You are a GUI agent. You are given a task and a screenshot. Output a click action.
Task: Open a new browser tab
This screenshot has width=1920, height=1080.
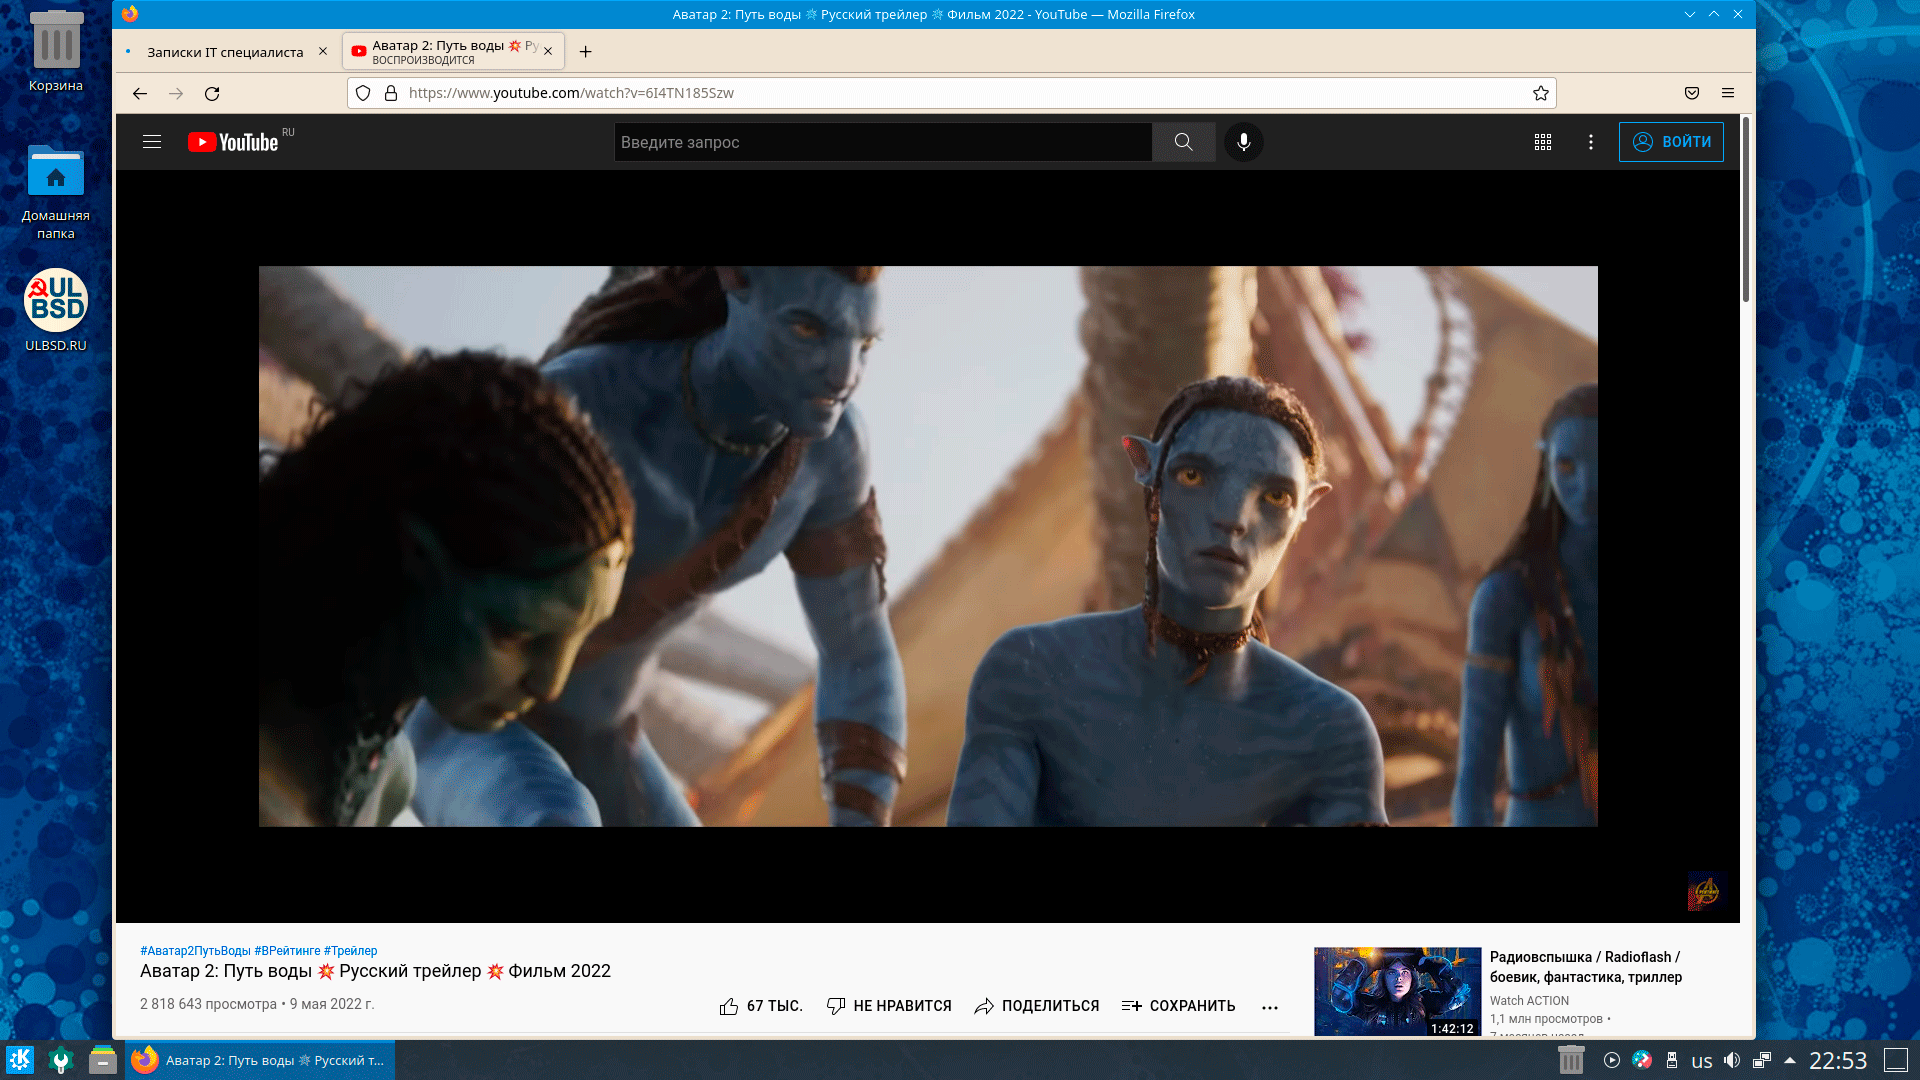click(x=586, y=52)
